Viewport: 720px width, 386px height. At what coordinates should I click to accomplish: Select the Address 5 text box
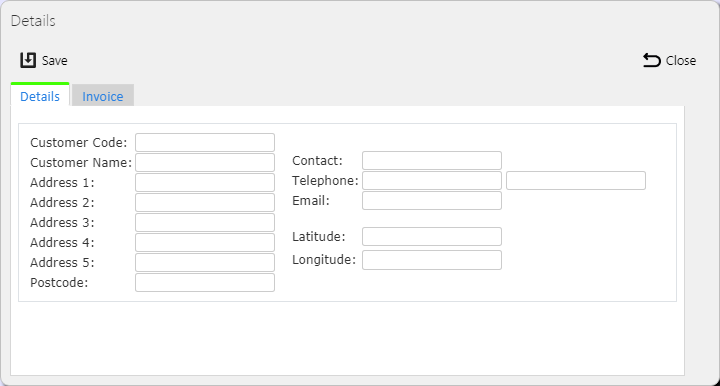[205, 263]
